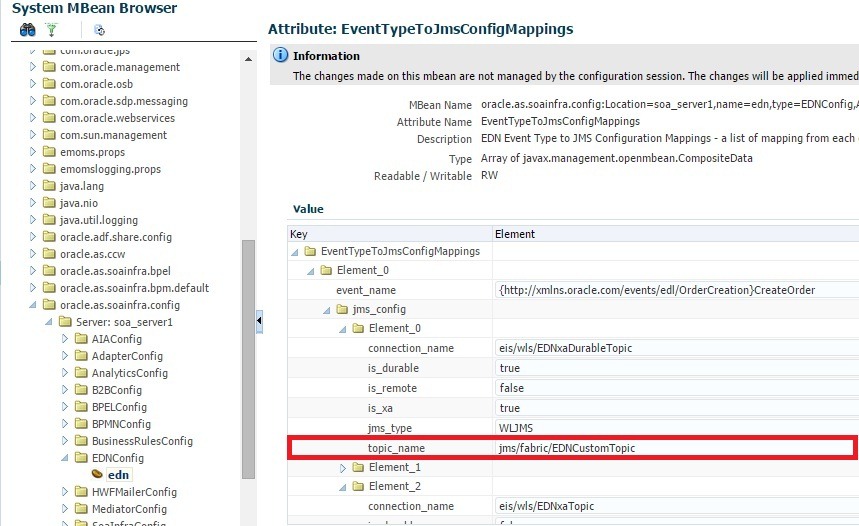Click the Refresh MBean tree icon
The image size is (859, 526).
tap(100, 30)
